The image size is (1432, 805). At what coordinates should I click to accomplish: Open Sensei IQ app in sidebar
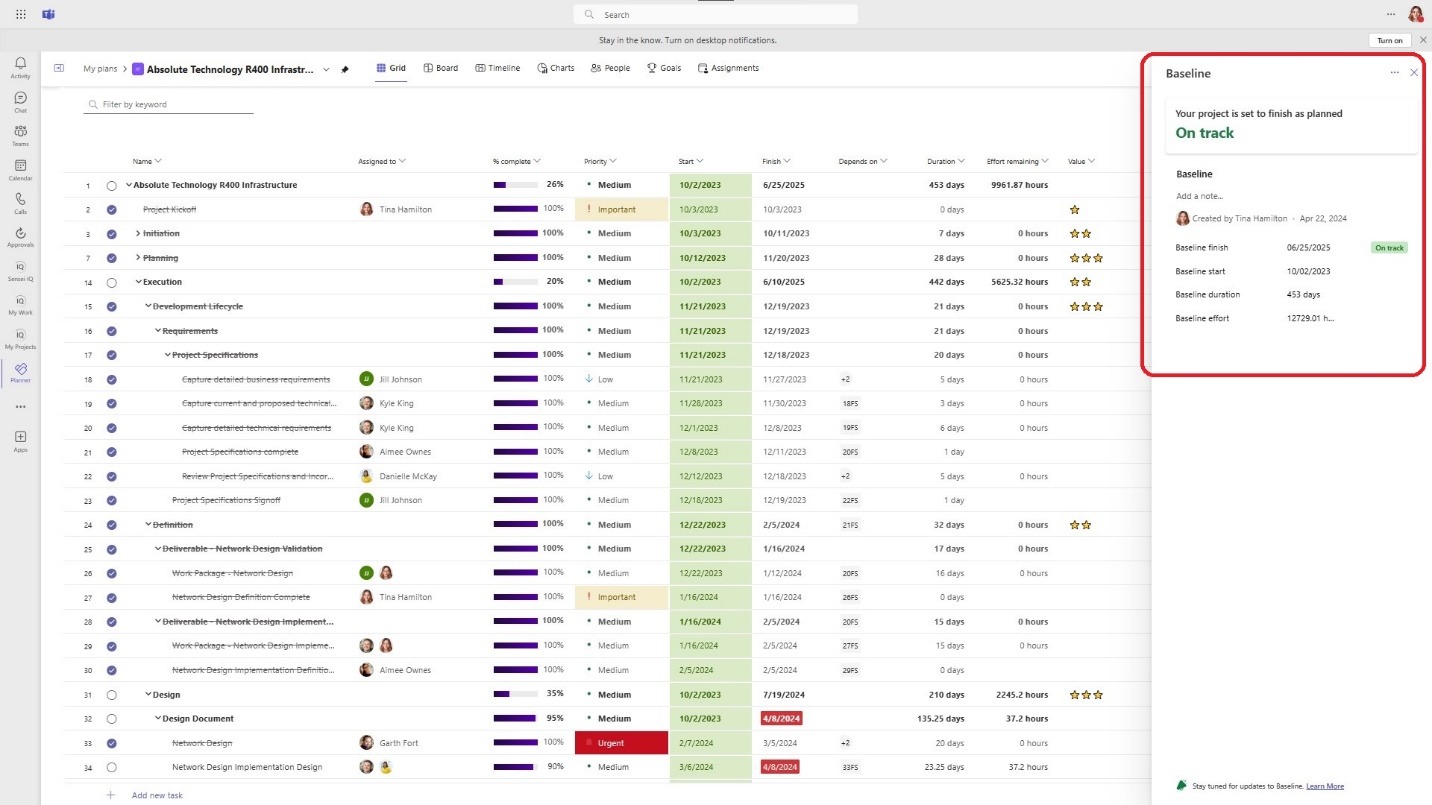click(20, 270)
